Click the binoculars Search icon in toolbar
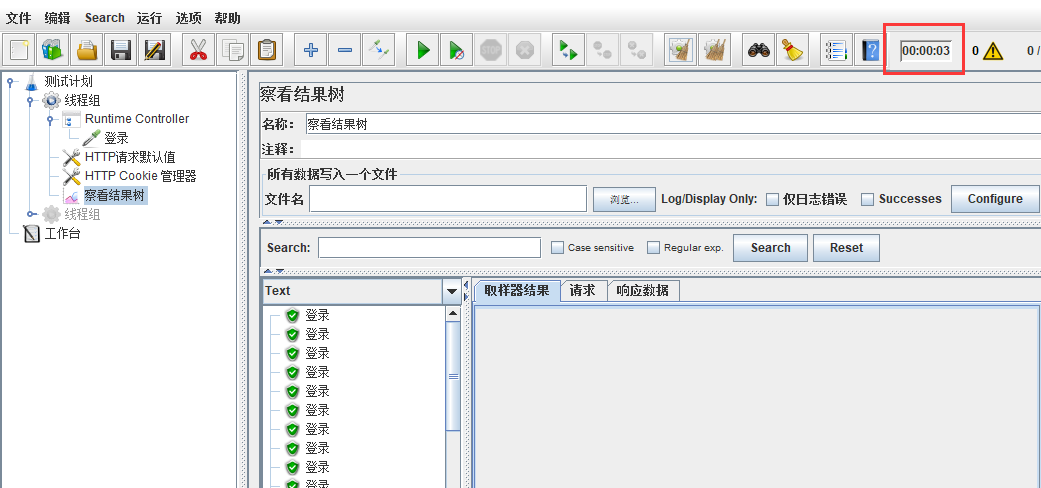The image size is (1041, 488). pos(759,49)
